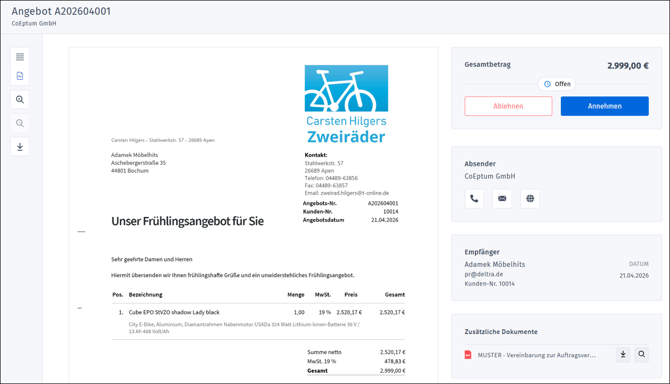Click the MwSt. 19 % 478,83 € value
This screenshot has height=384, width=670.
tap(394, 361)
